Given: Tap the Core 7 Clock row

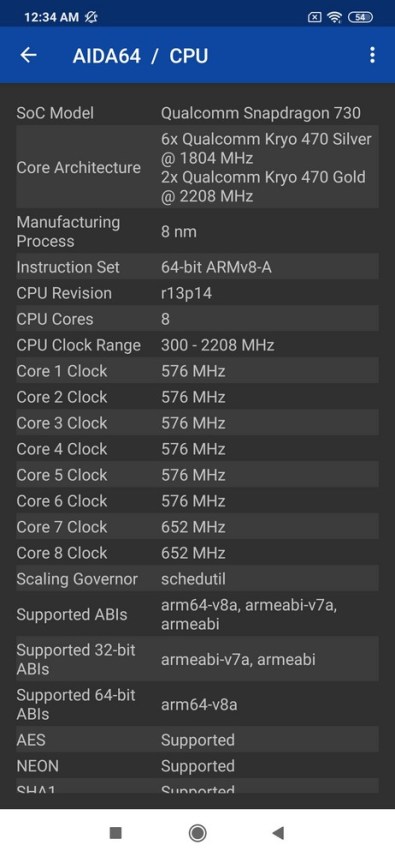Looking at the screenshot, I should tap(197, 527).
